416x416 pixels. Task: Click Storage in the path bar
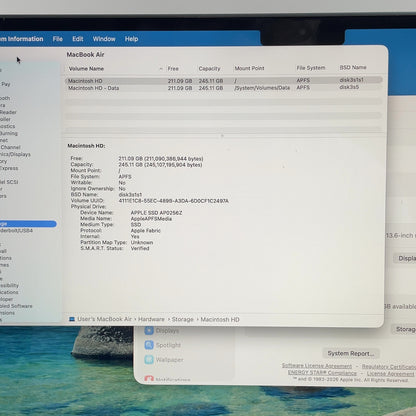pyautogui.click(x=182, y=319)
